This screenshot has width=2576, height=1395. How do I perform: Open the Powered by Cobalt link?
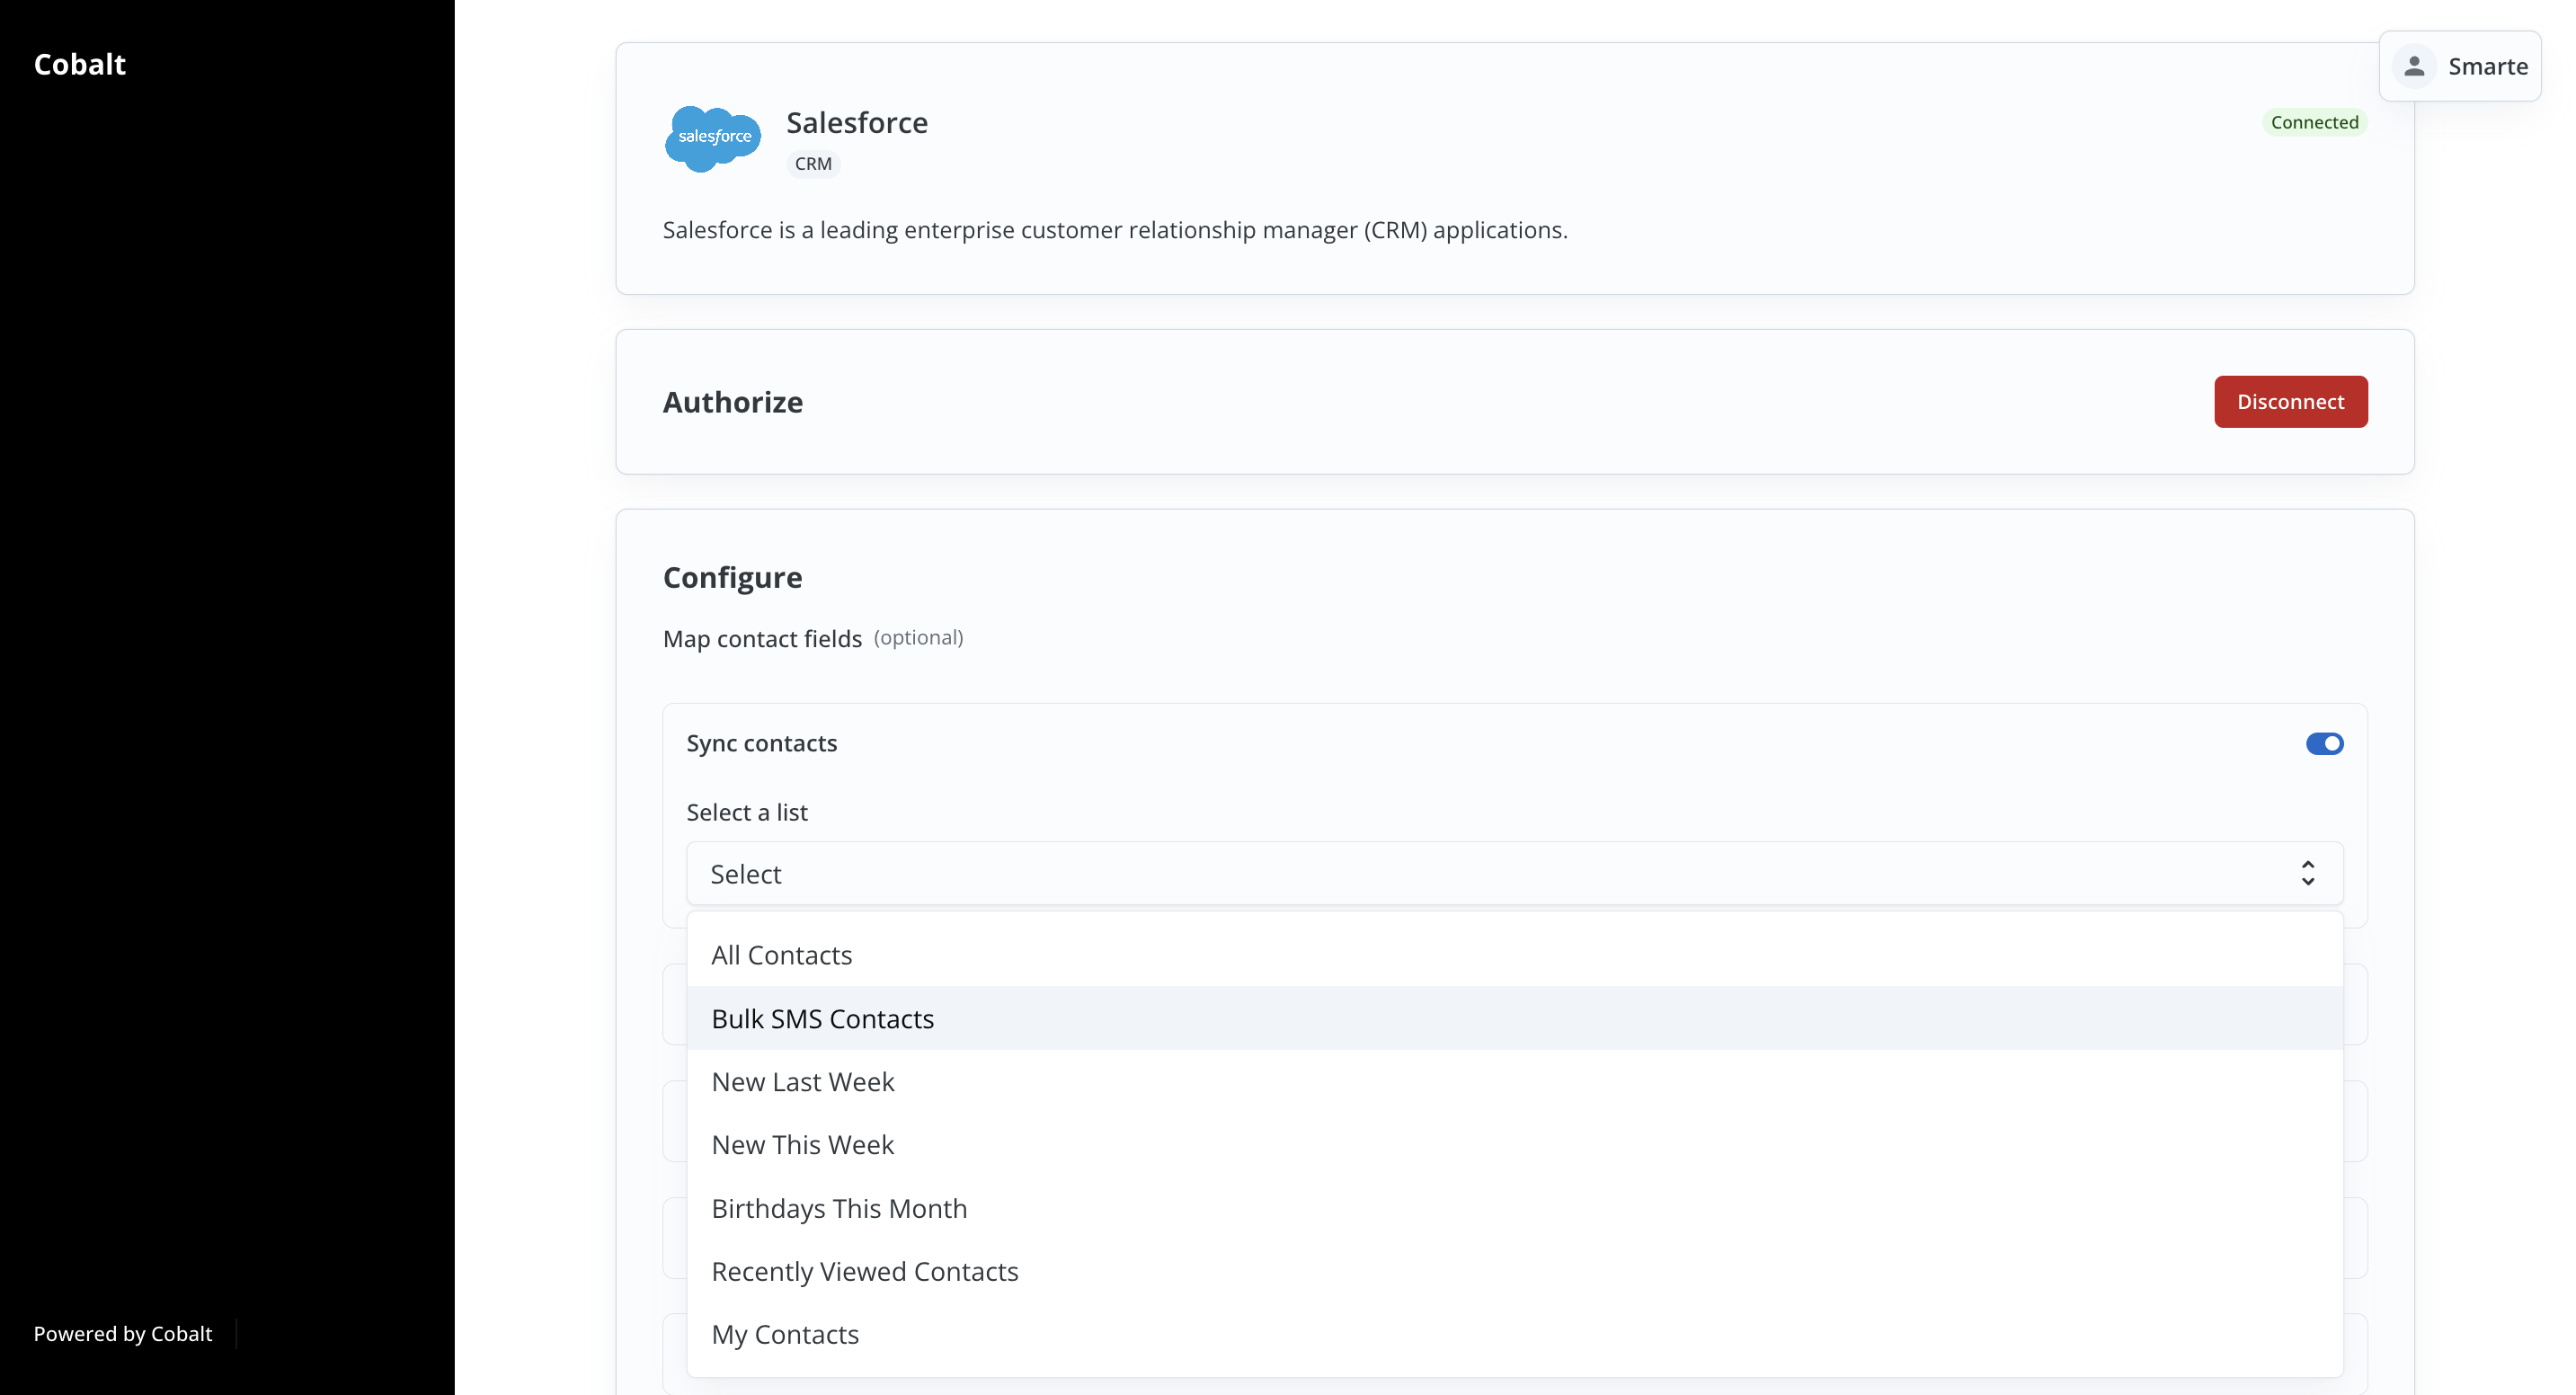(122, 1333)
